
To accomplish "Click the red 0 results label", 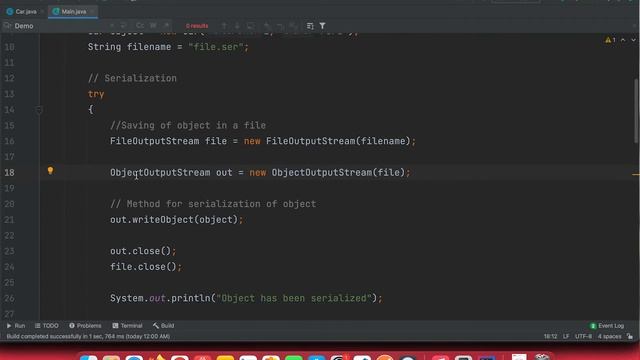I will 197,26.
